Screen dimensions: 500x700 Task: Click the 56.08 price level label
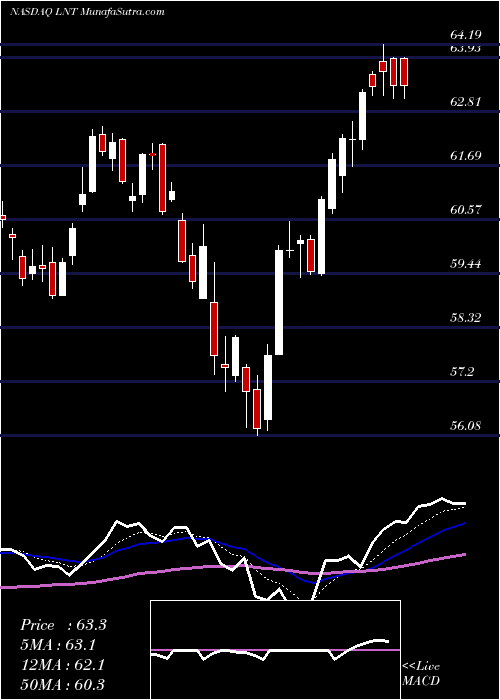(x=466, y=425)
